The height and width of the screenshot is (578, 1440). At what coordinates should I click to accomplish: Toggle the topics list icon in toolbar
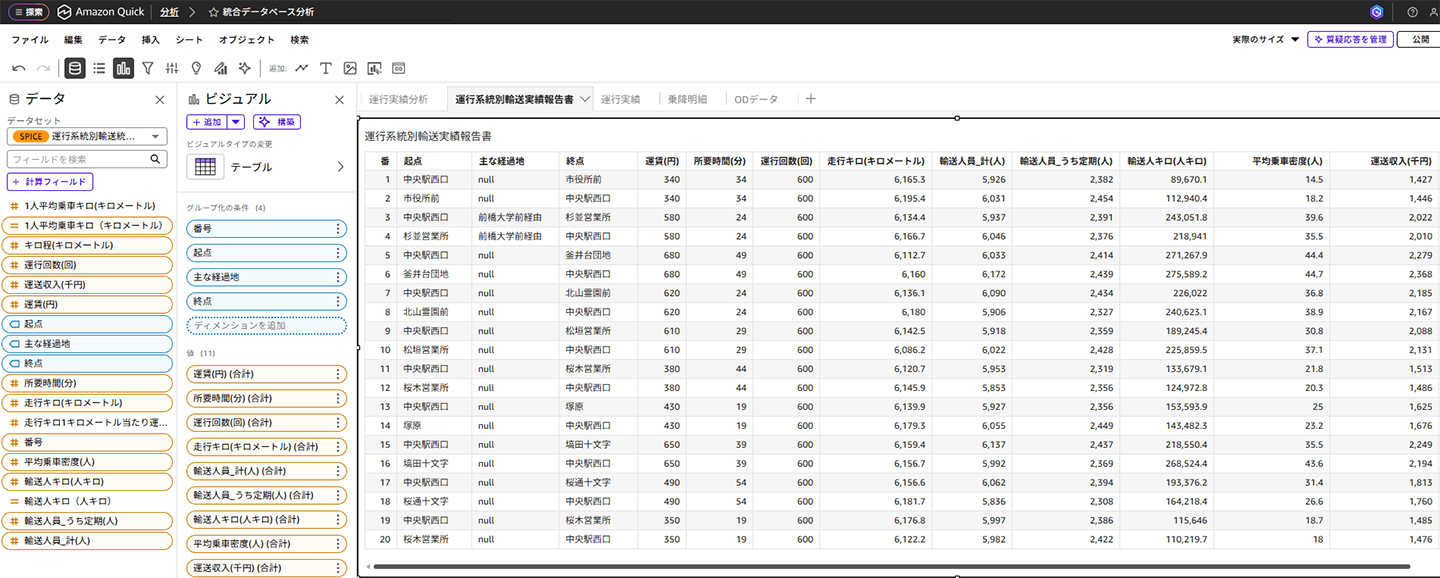coord(99,68)
